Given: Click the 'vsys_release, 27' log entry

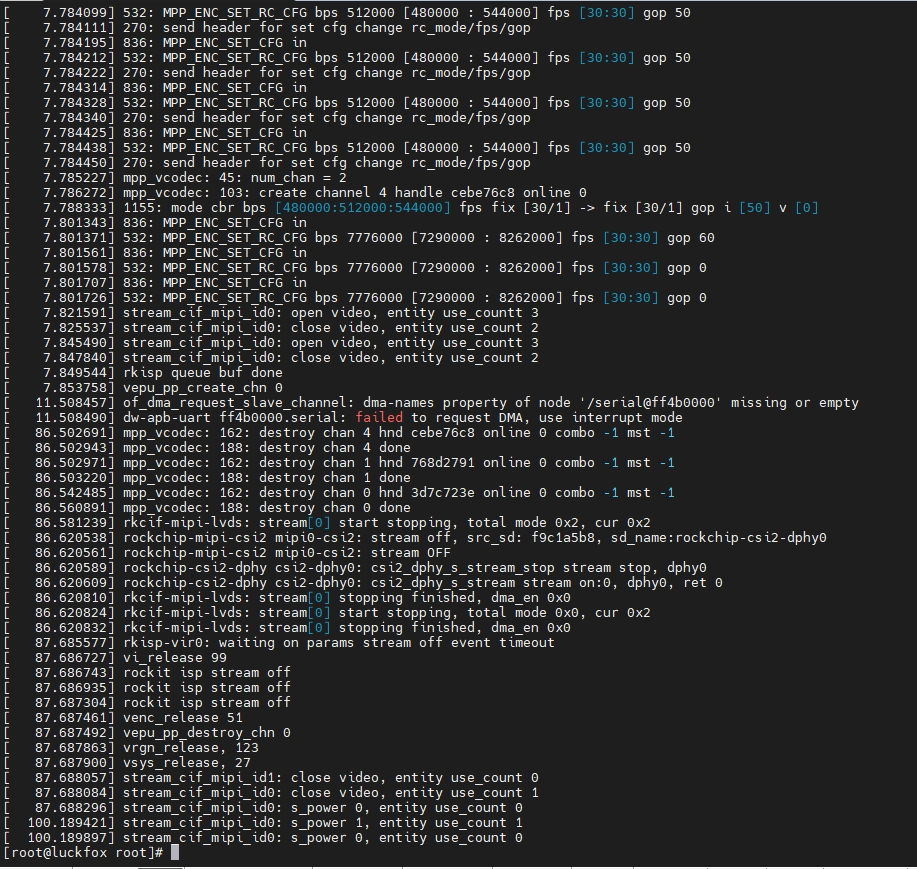Looking at the screenshot, I should (127, 763).
